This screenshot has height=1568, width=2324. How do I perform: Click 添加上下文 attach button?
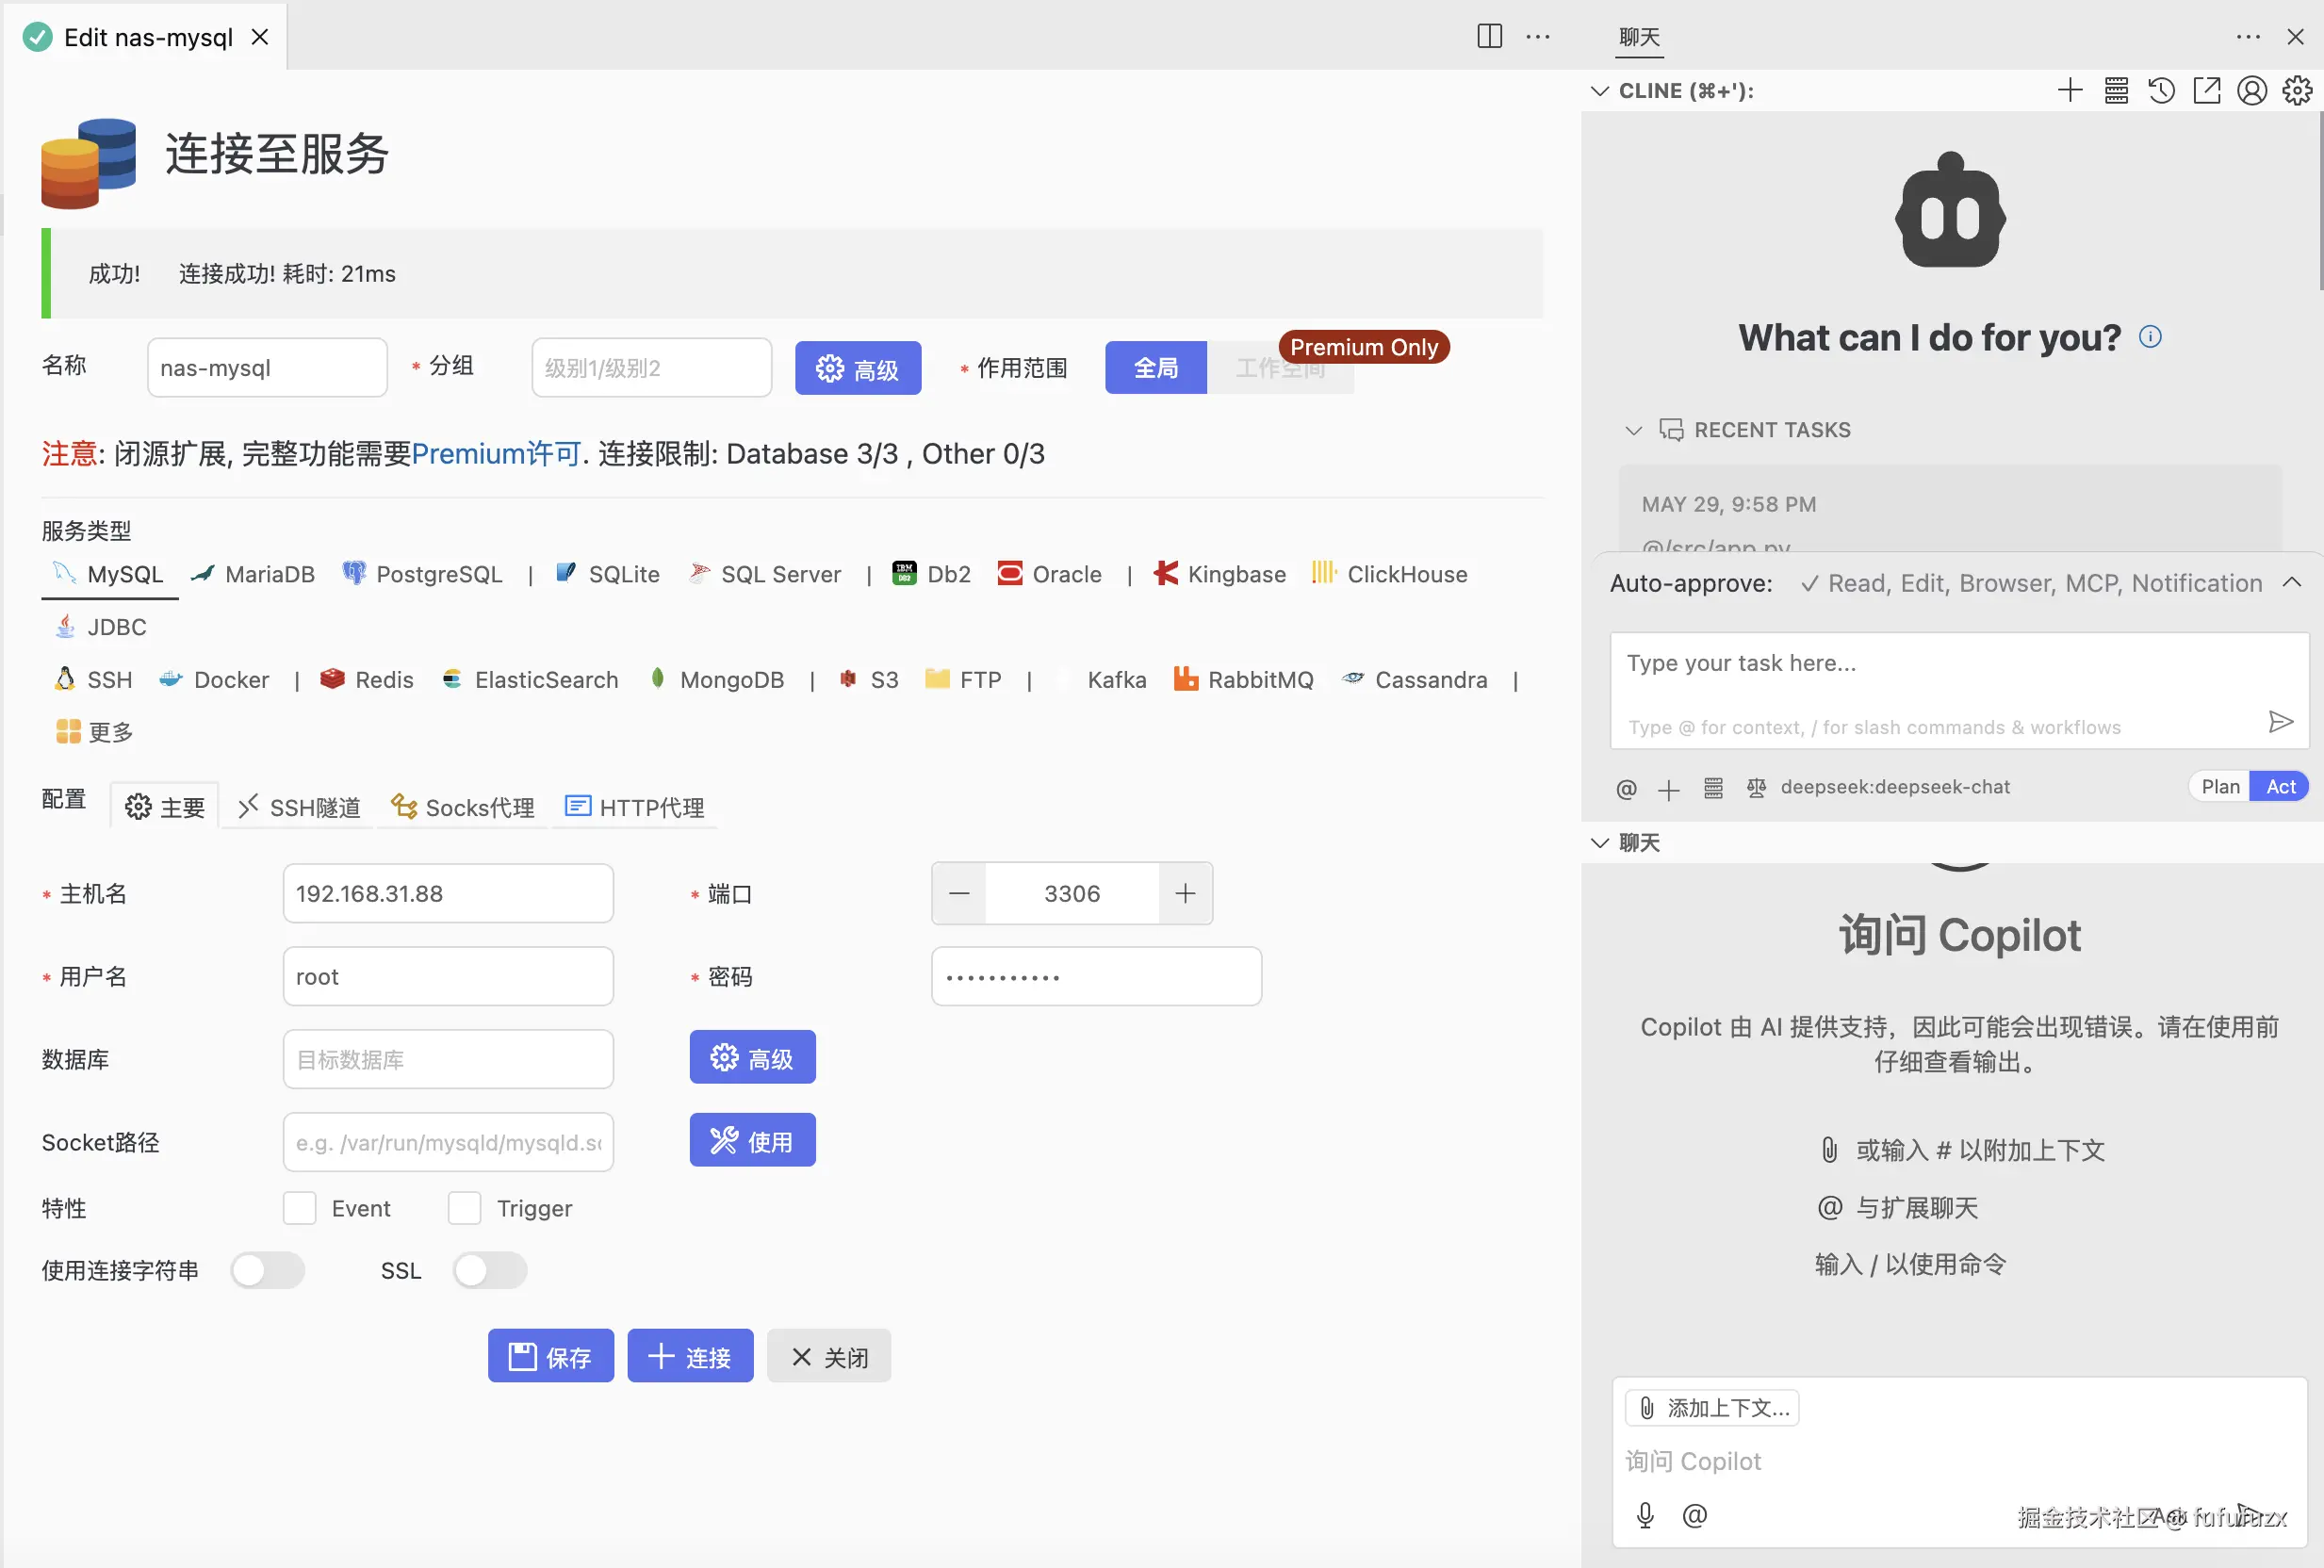tap(1711, 1408)
